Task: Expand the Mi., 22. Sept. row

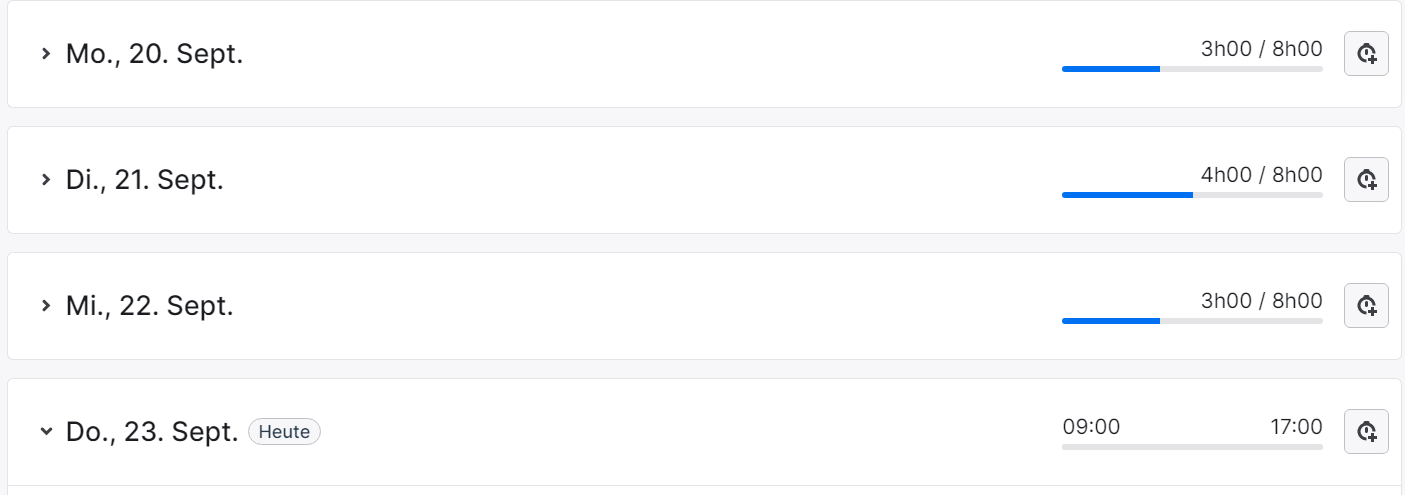Action: coord(45,306)
